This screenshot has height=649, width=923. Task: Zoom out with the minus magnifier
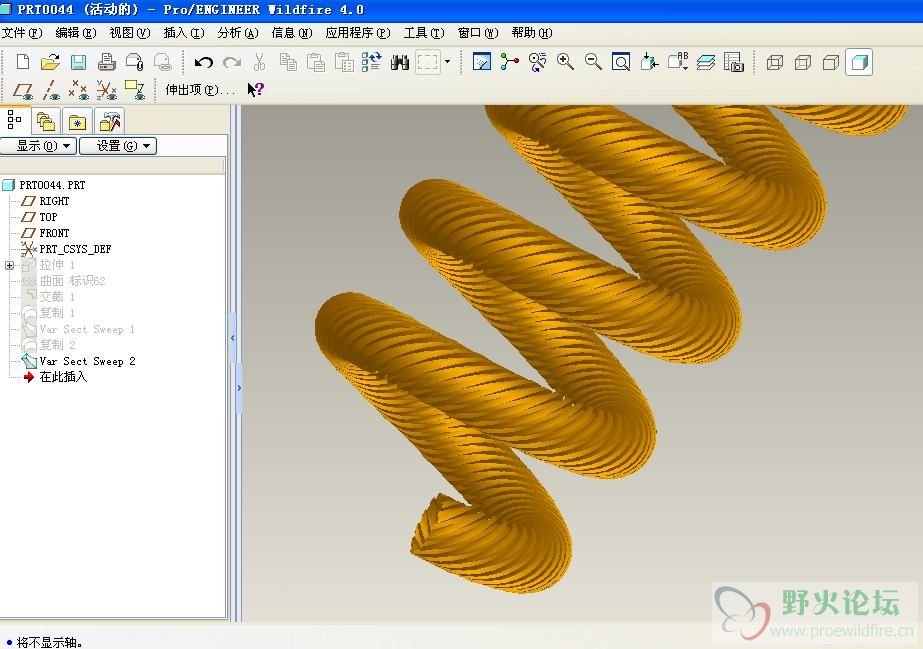click(x=593, y=62)
